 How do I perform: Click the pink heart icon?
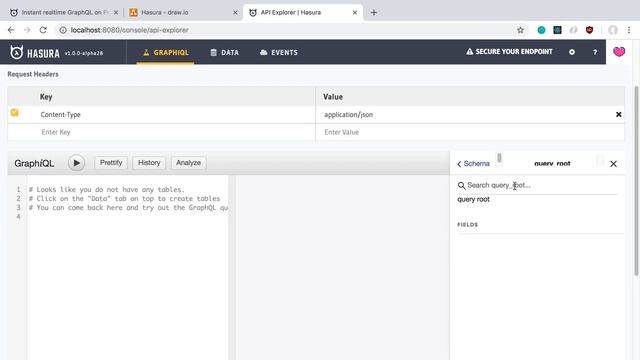(x=619, y=51)
